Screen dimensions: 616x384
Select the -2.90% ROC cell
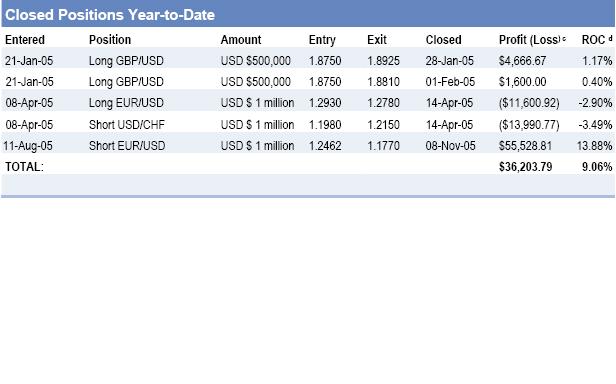[x=596, y=103]
